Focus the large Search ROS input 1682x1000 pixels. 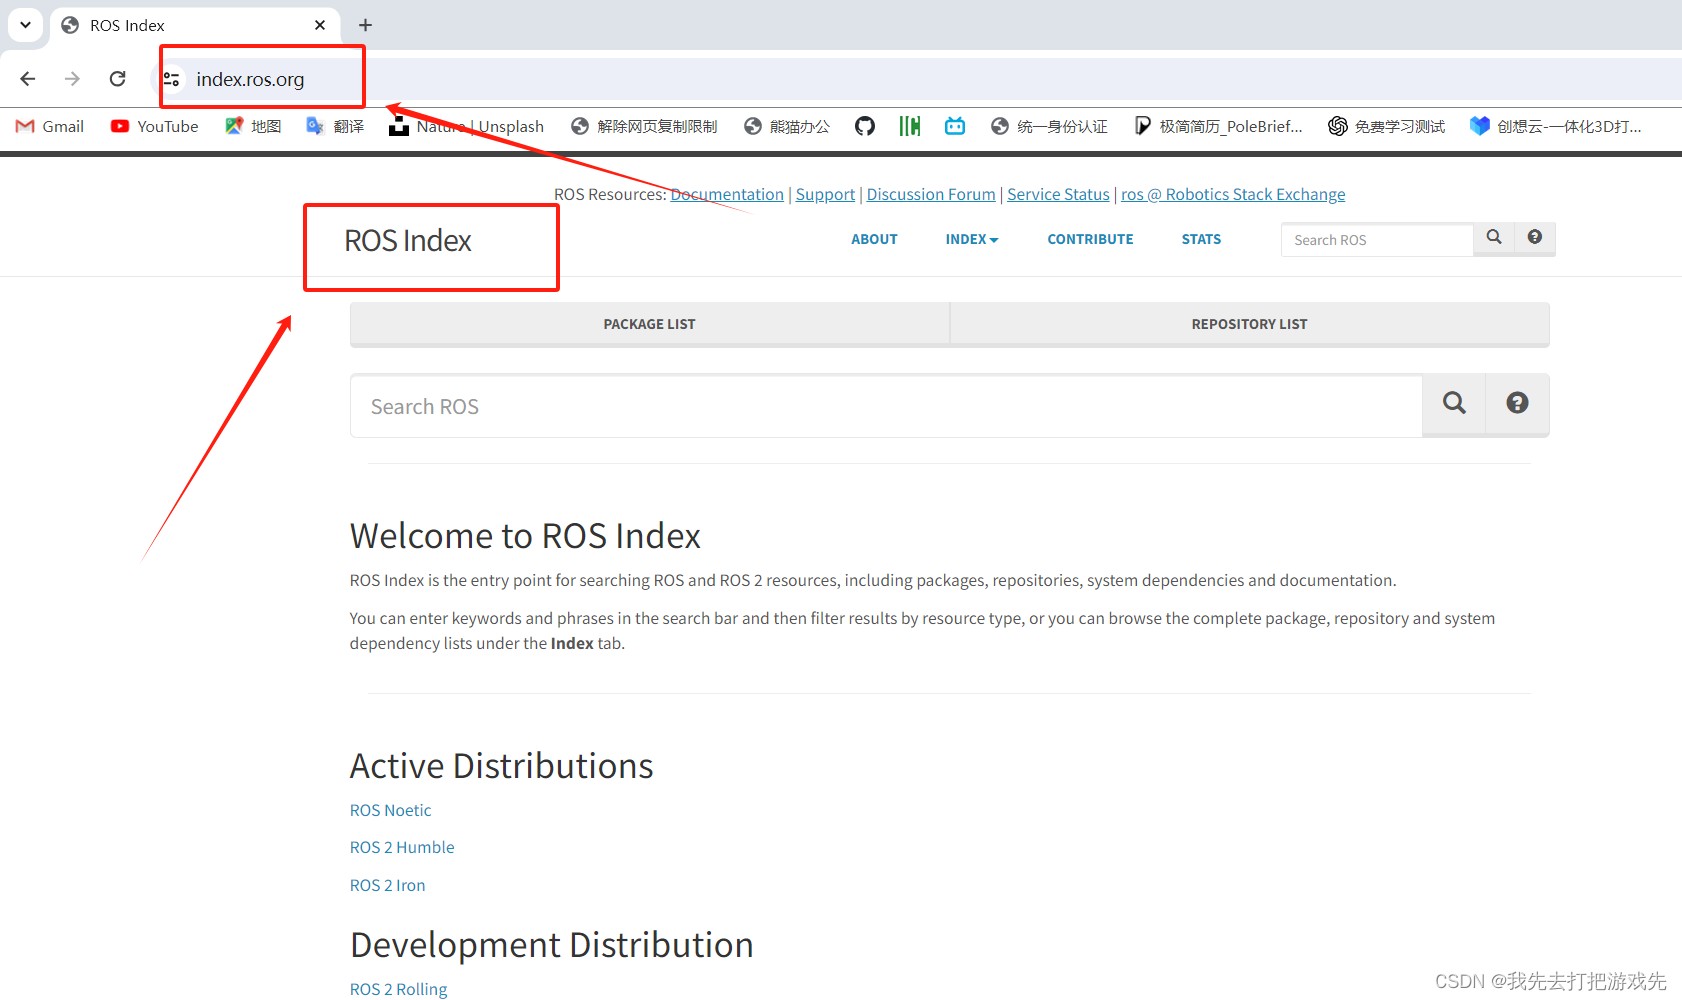point(886,406)
